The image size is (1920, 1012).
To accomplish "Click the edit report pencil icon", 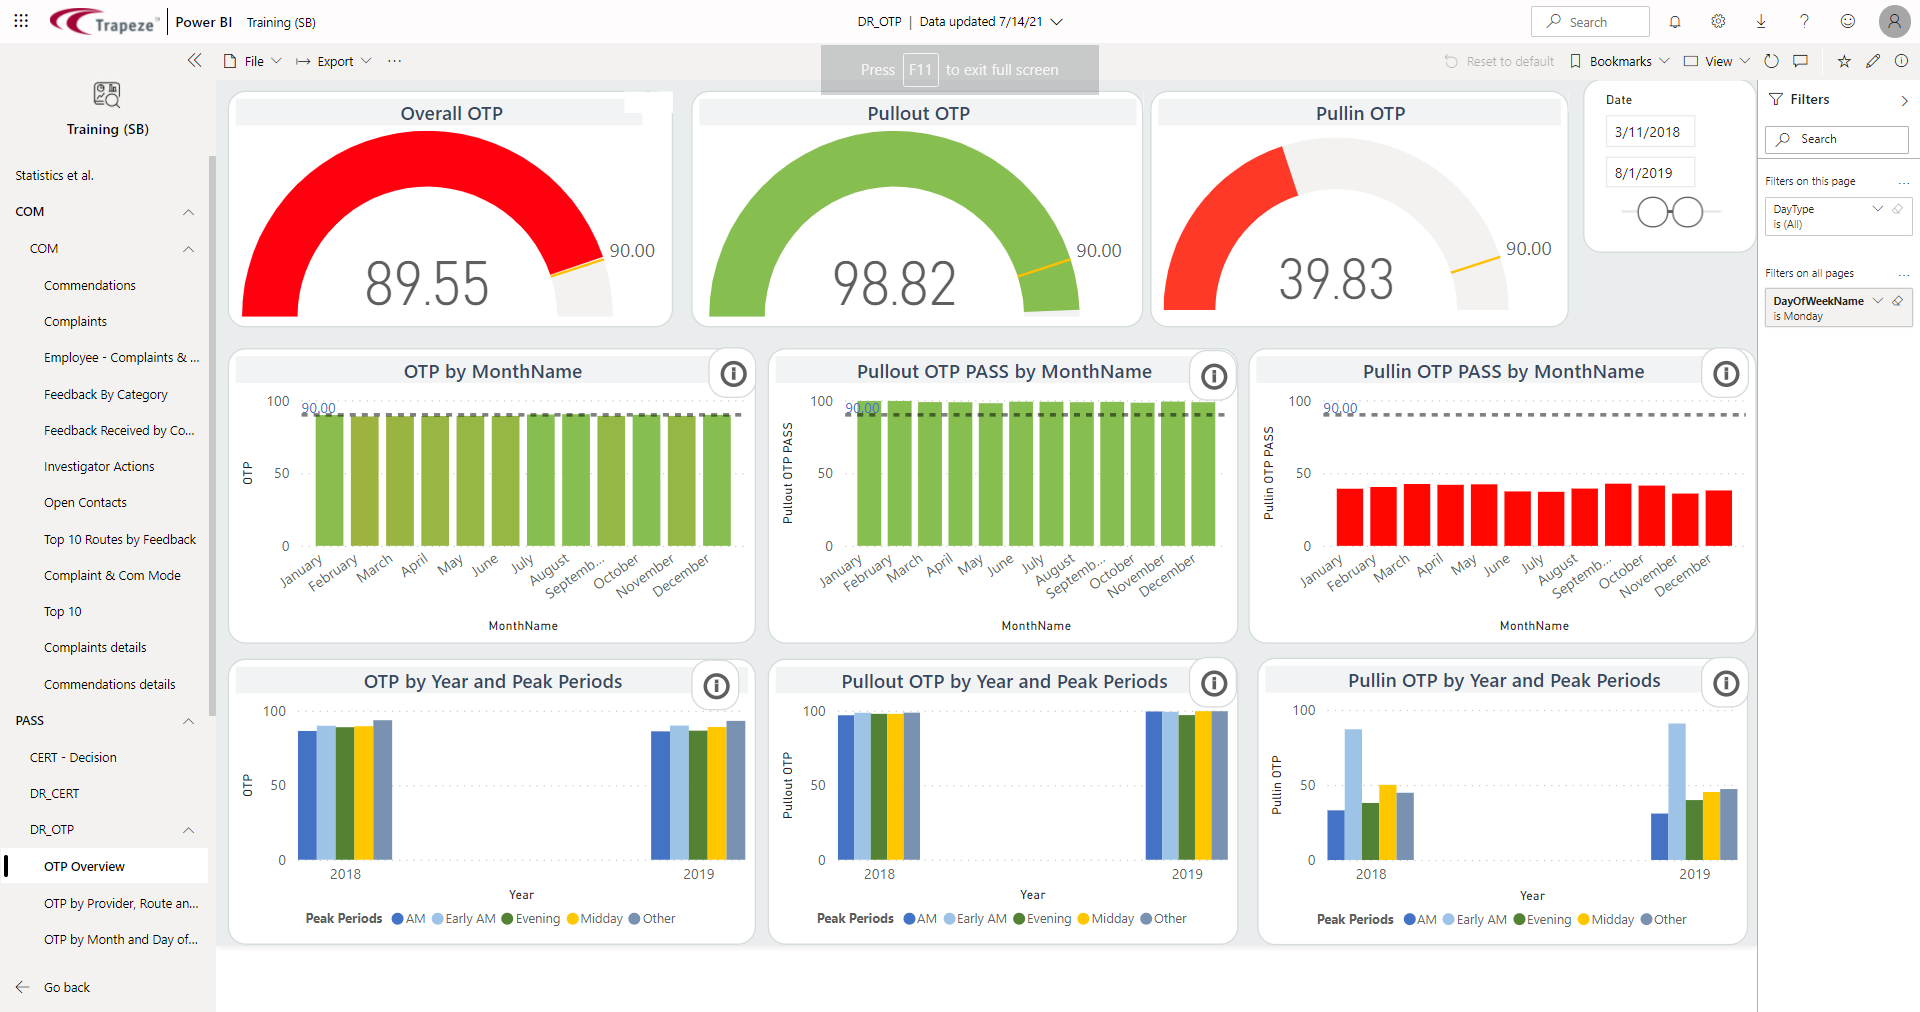I will (1873, 61).
